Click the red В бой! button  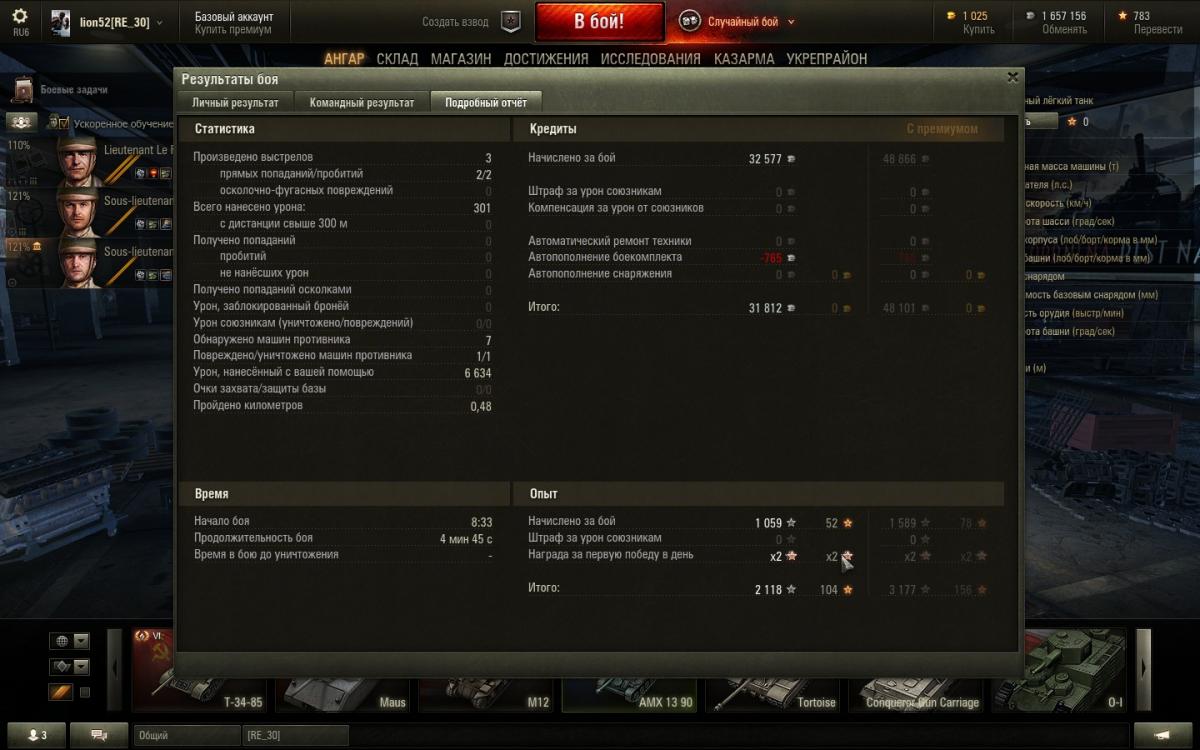coord(599,22)
